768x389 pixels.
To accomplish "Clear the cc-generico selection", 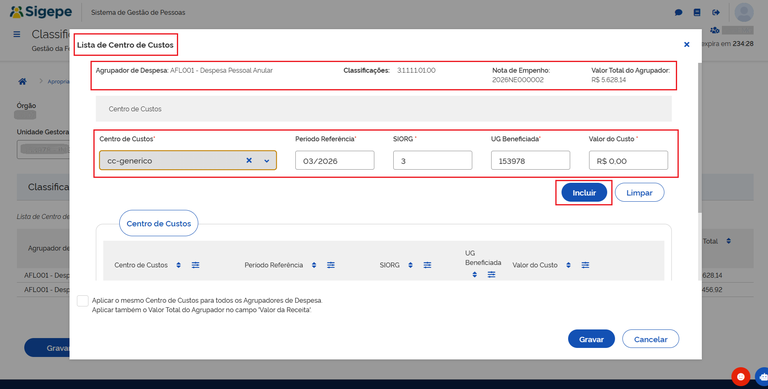I will pyautogui.click(x=249, y=161).
